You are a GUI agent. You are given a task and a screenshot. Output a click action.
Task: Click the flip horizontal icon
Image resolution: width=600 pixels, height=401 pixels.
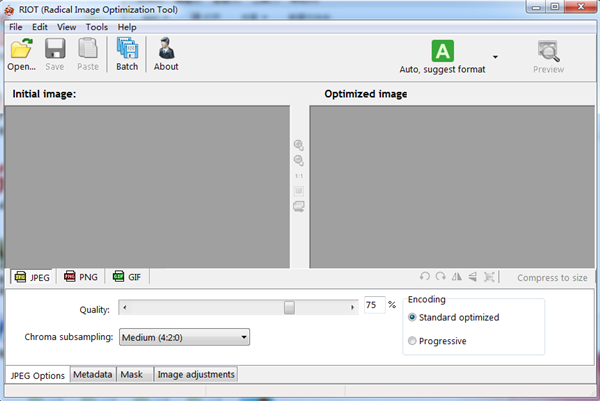click(457, 277)
